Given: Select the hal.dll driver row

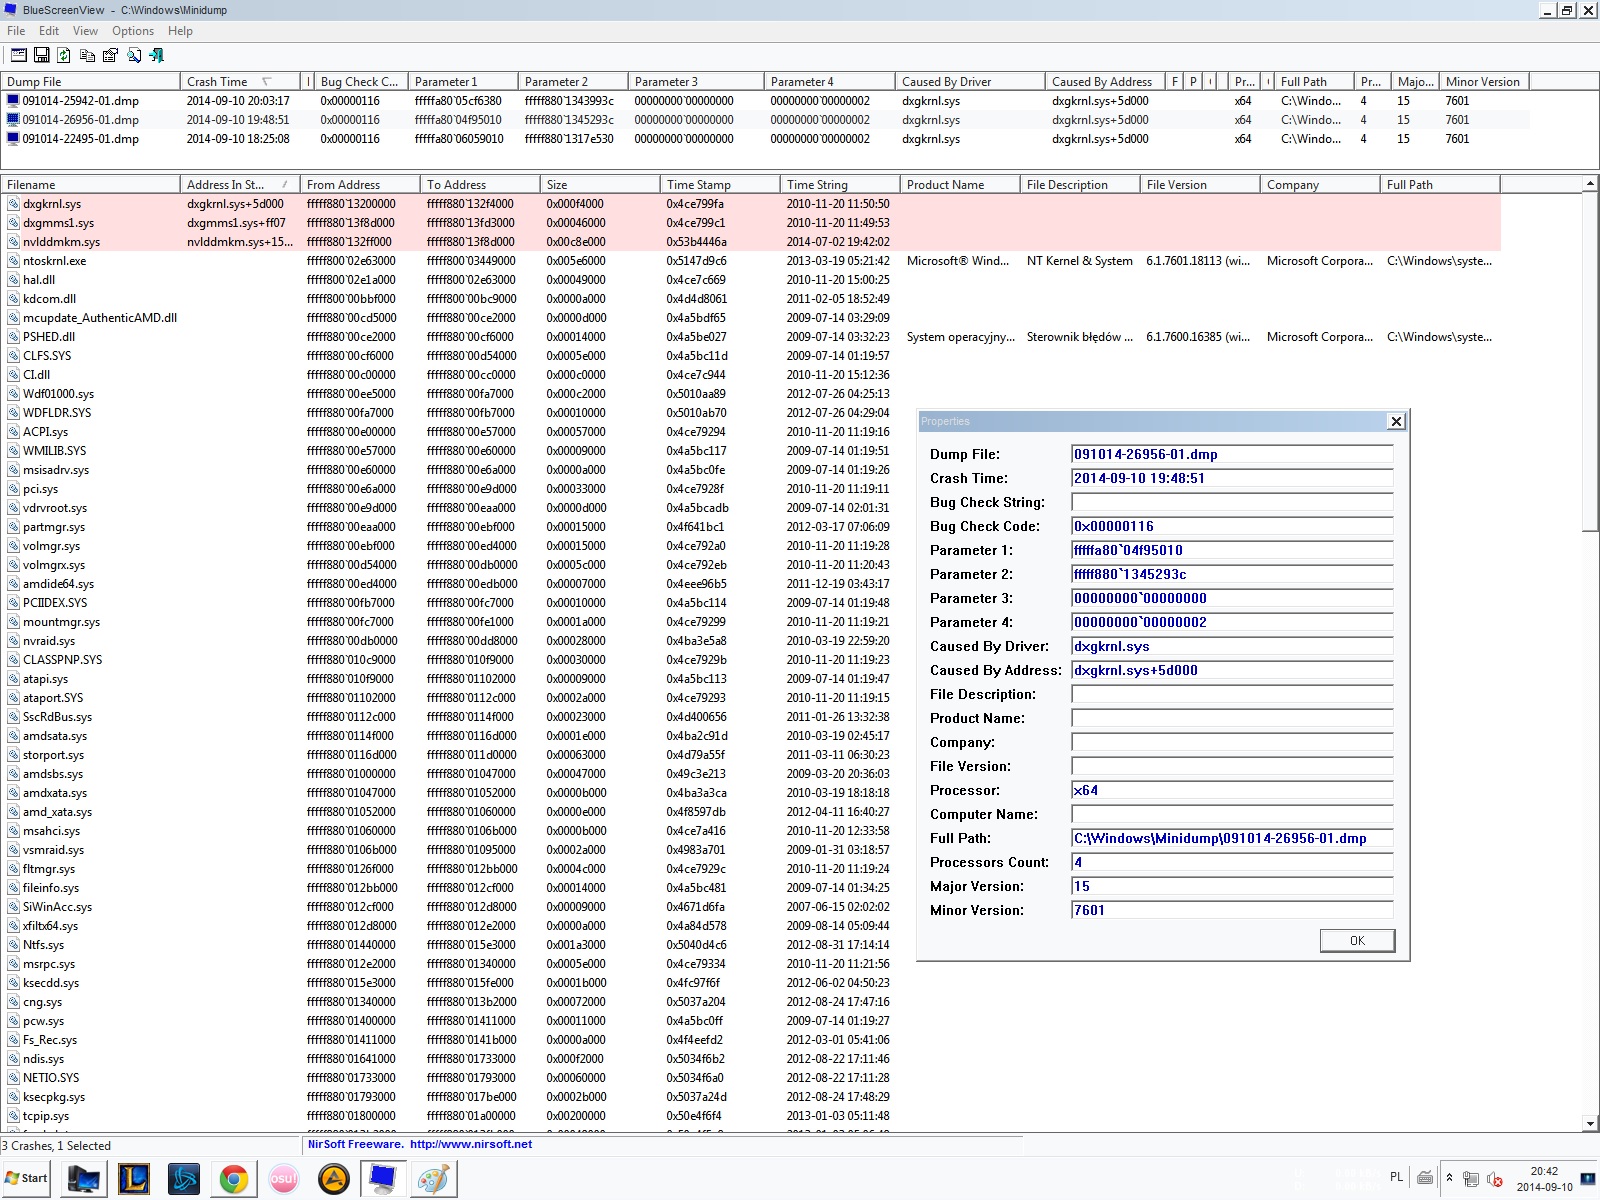Looking at the screenshot, I should pos(750,280).
